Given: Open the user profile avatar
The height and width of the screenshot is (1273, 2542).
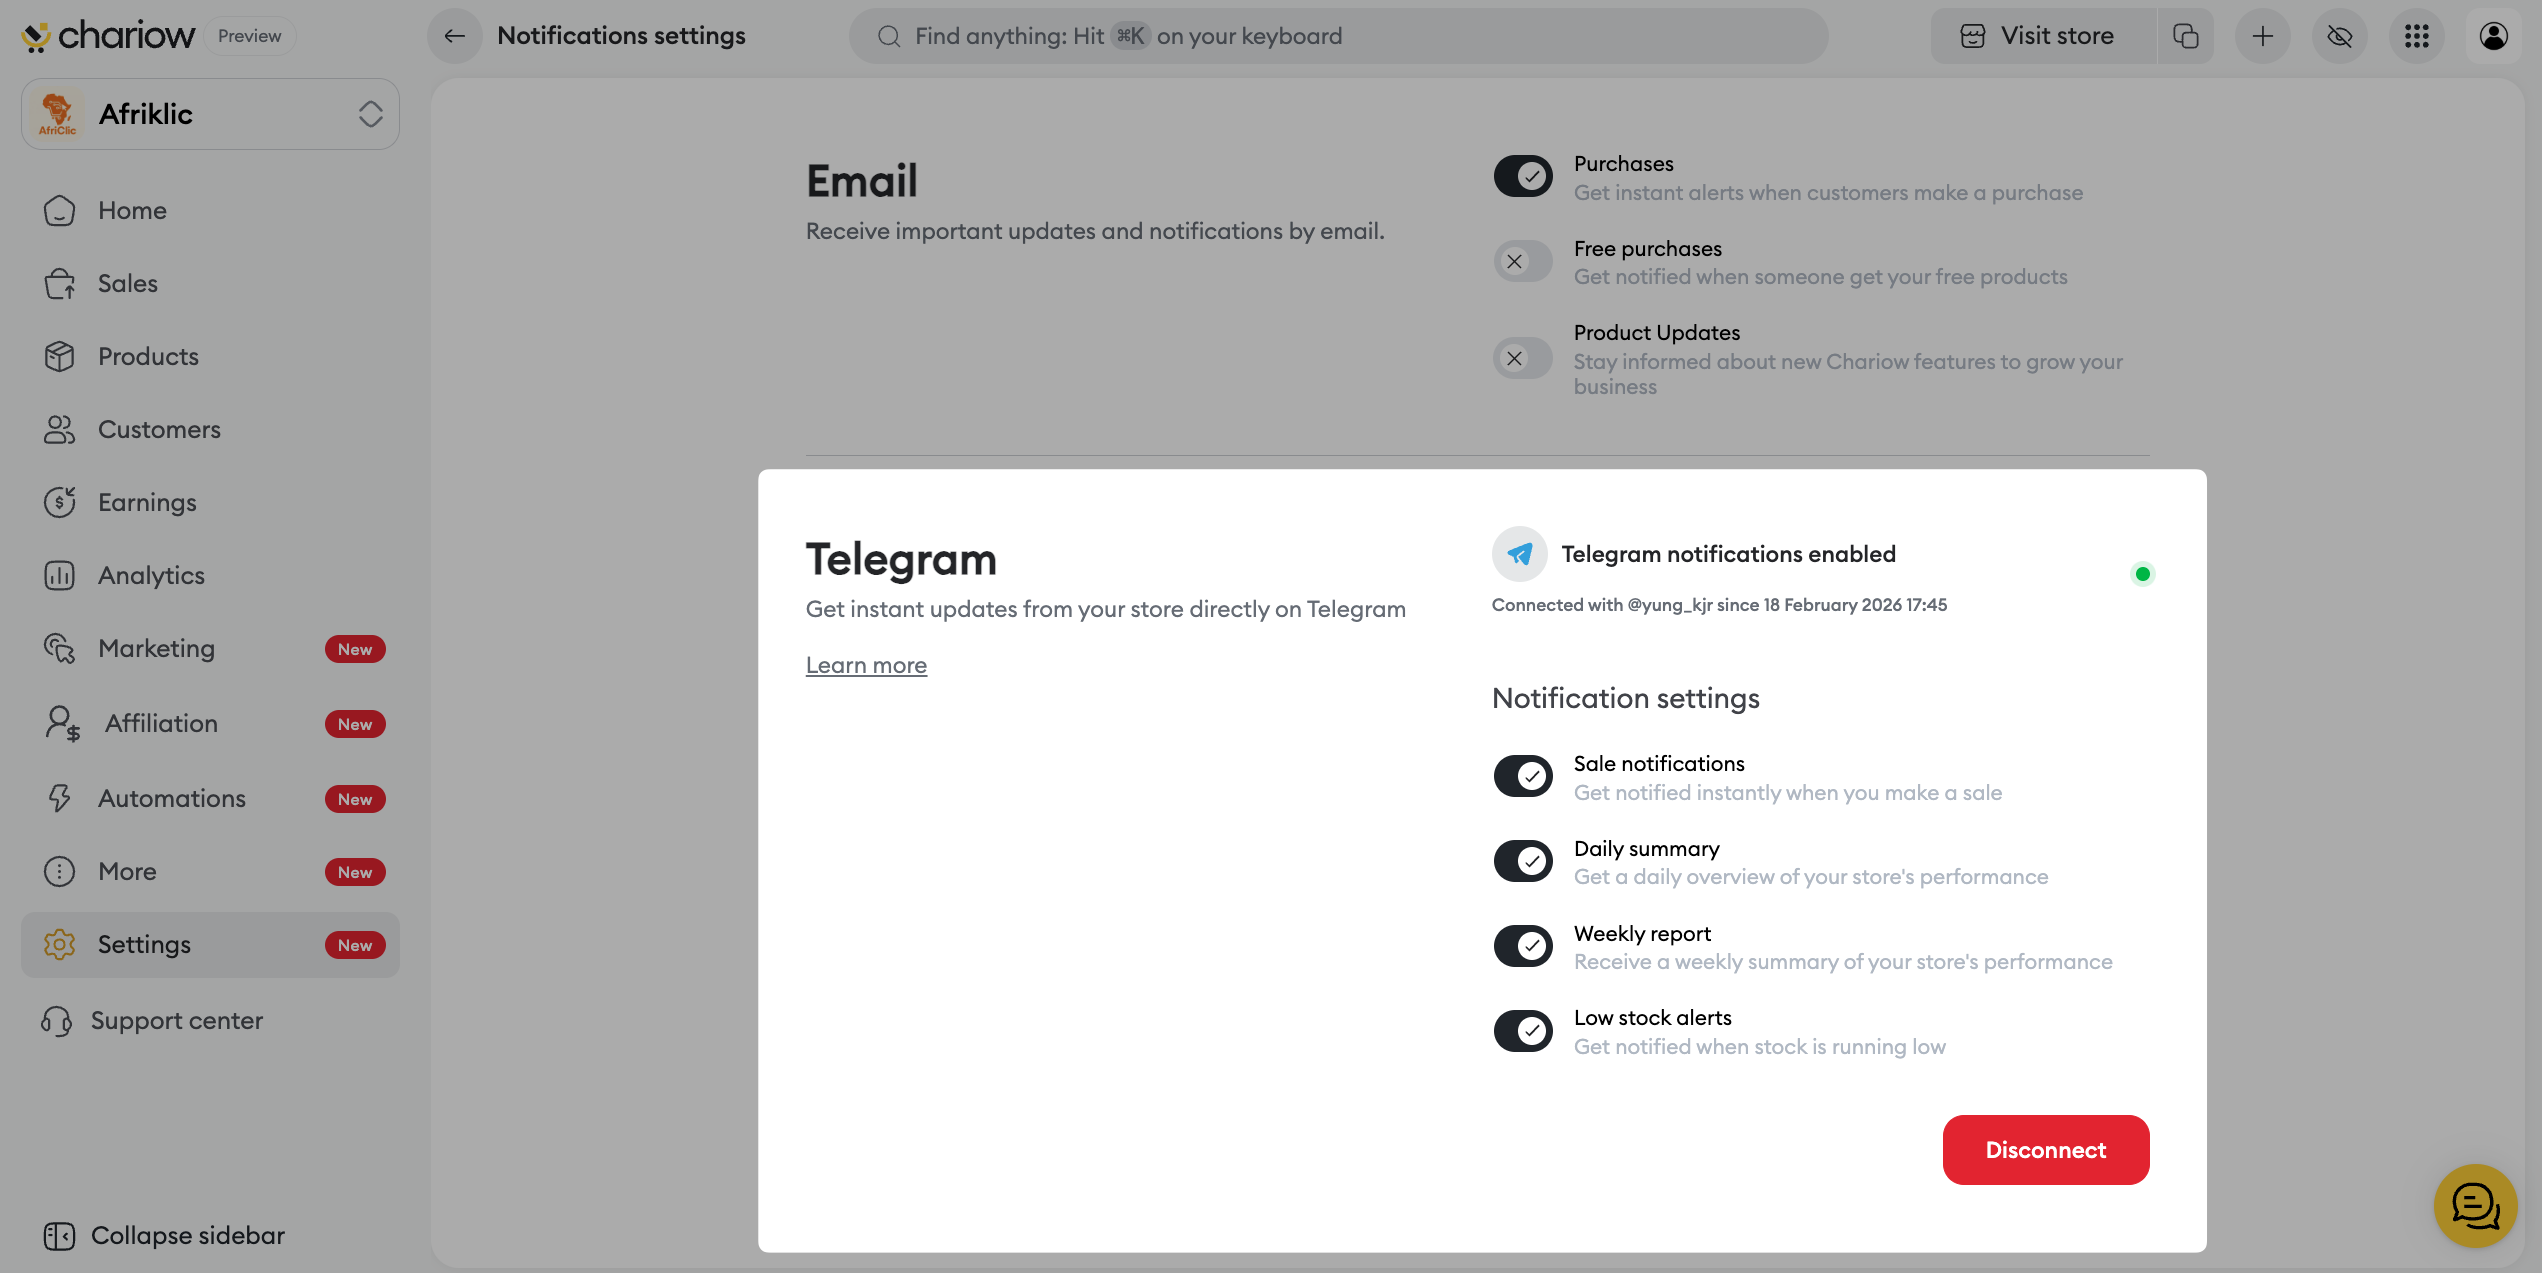Looking at the screenshot, I should pos(2493,36).
